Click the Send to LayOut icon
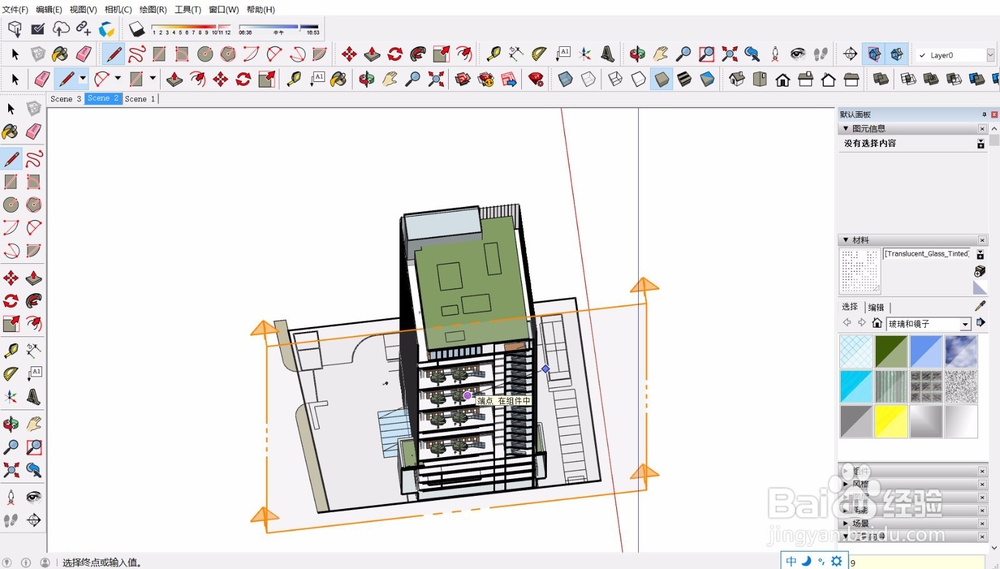This screenshot has width=1000, height=569. tap(508, 79)
